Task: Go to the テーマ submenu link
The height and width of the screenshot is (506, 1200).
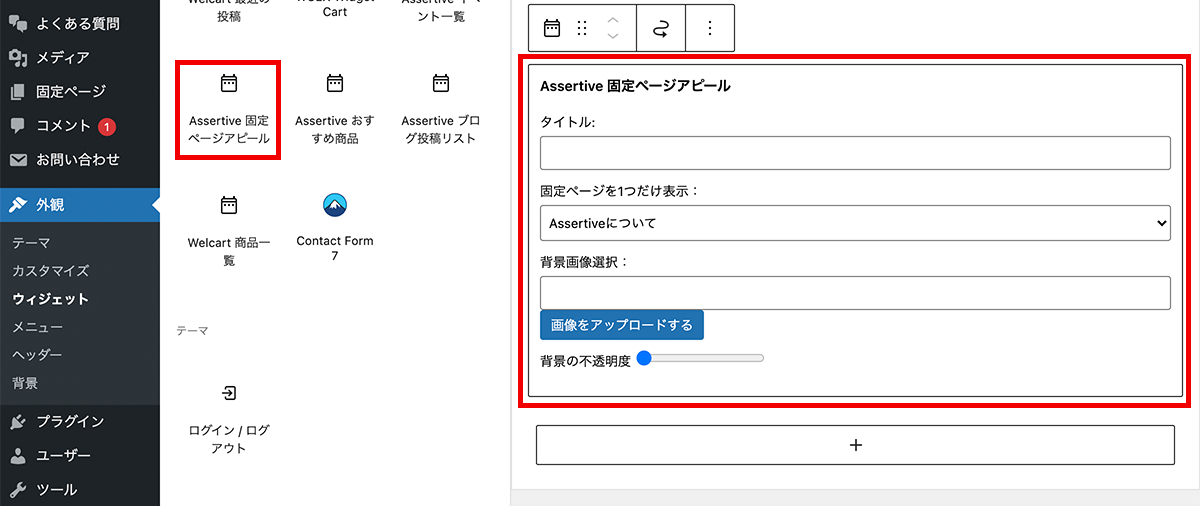Action: [x=31, y=243]
